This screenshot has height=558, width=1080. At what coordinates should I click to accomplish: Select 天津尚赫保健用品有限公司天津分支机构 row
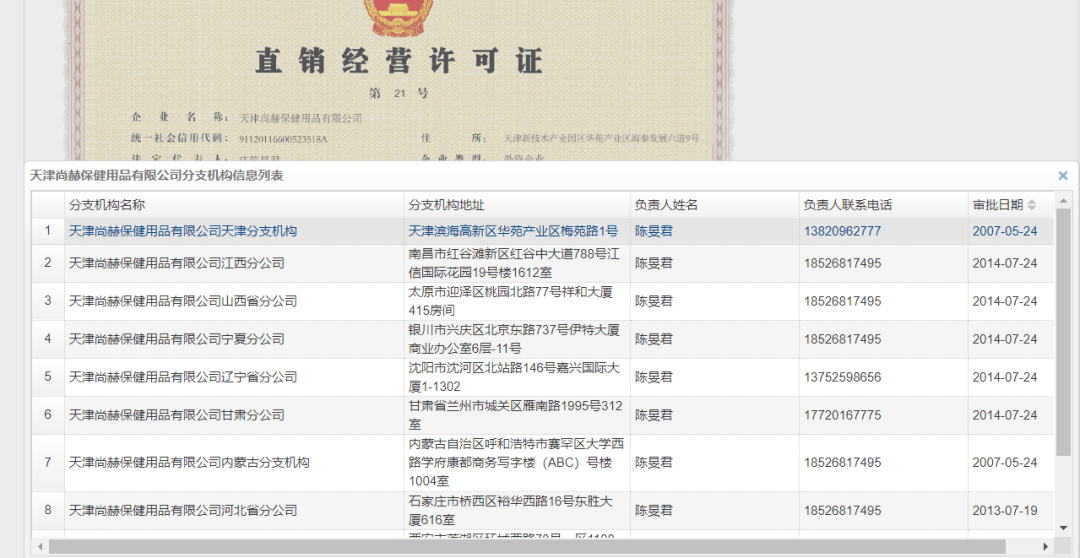coord(543,231)
